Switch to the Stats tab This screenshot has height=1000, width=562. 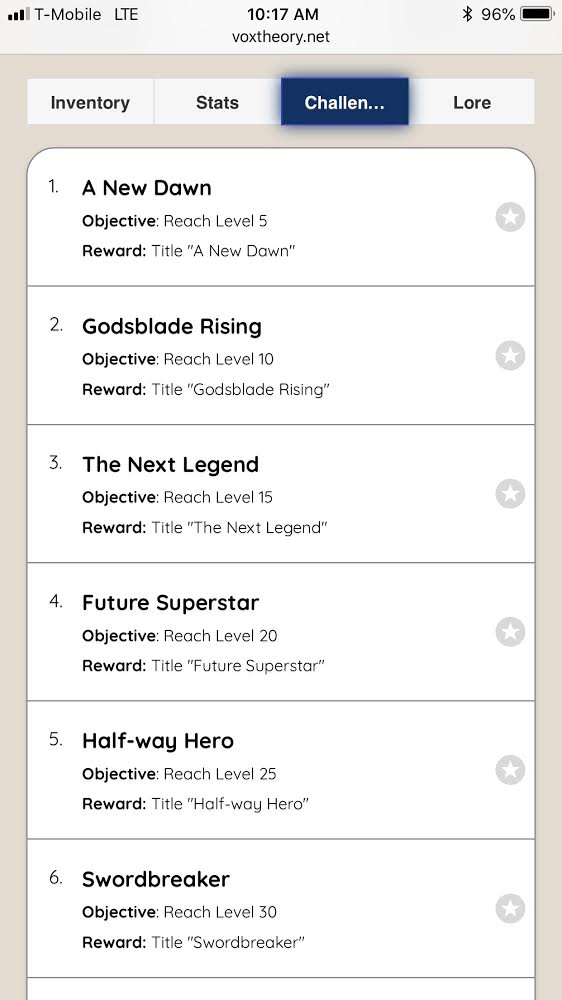click(x=218, y=102)
